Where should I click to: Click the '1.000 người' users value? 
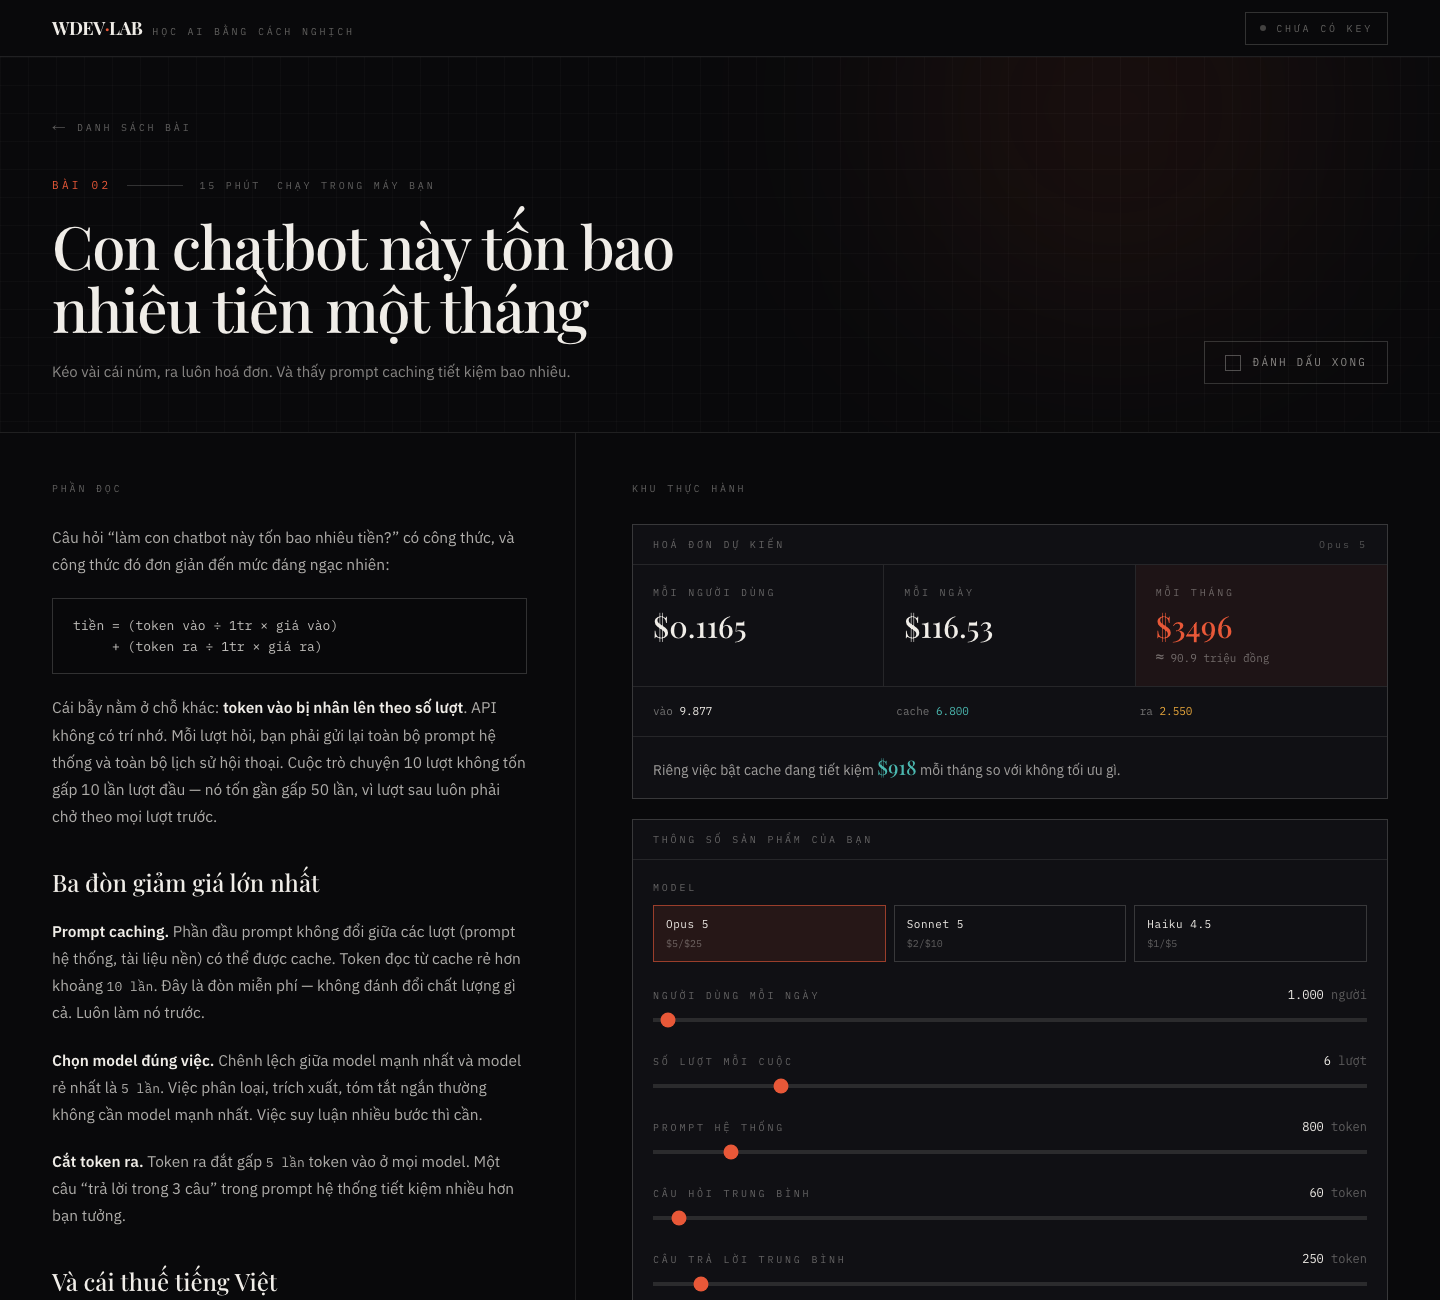click(1326, 995)
